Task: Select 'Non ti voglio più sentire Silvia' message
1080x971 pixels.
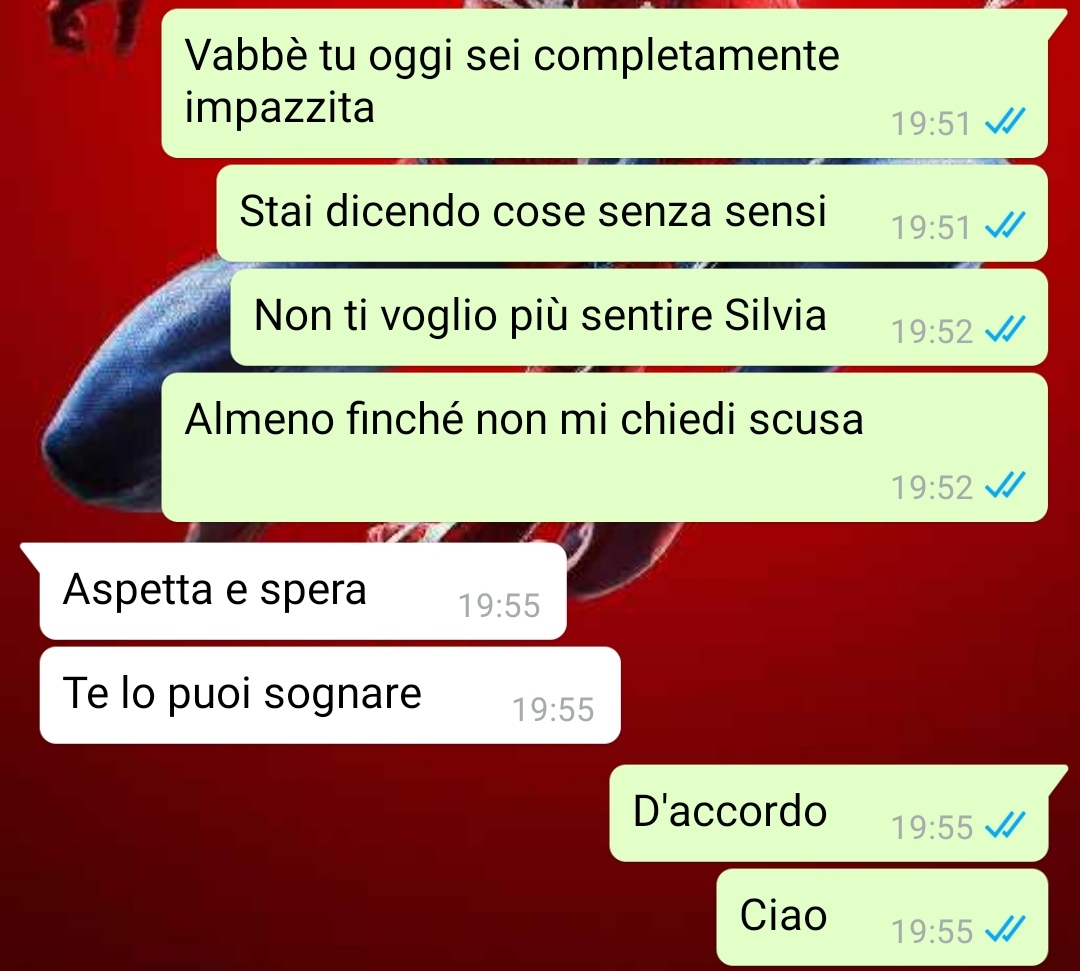Action: pos(639,317)
